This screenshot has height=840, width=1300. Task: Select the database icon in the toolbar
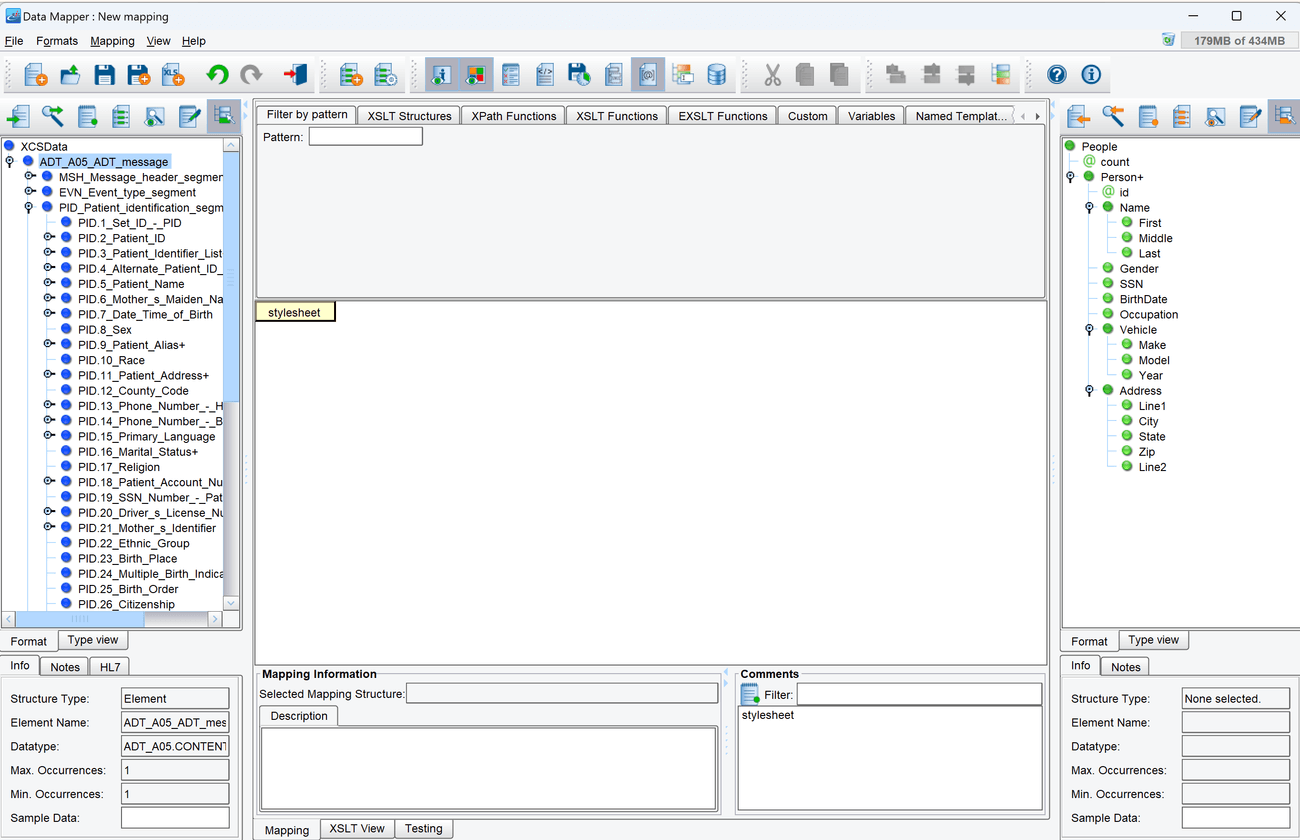tap(717, 74)
